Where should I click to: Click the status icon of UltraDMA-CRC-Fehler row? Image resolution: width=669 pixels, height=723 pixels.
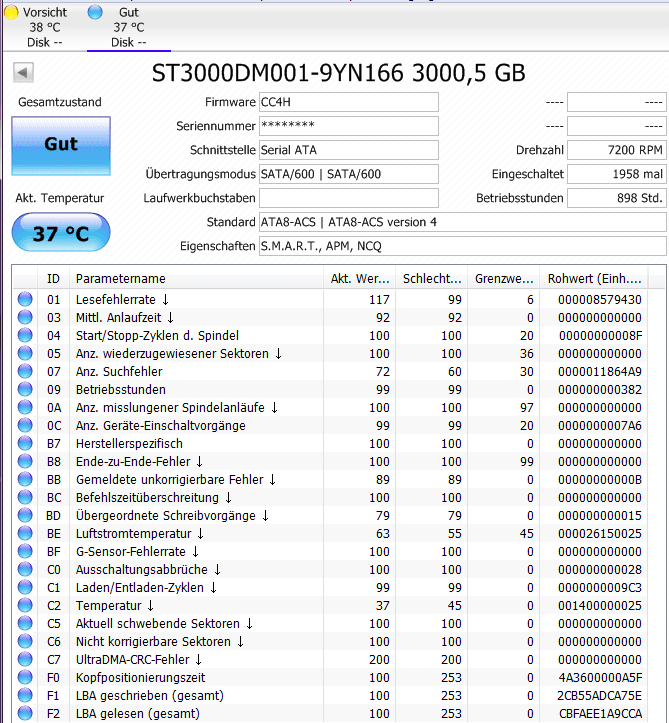[x=25, y=659]
